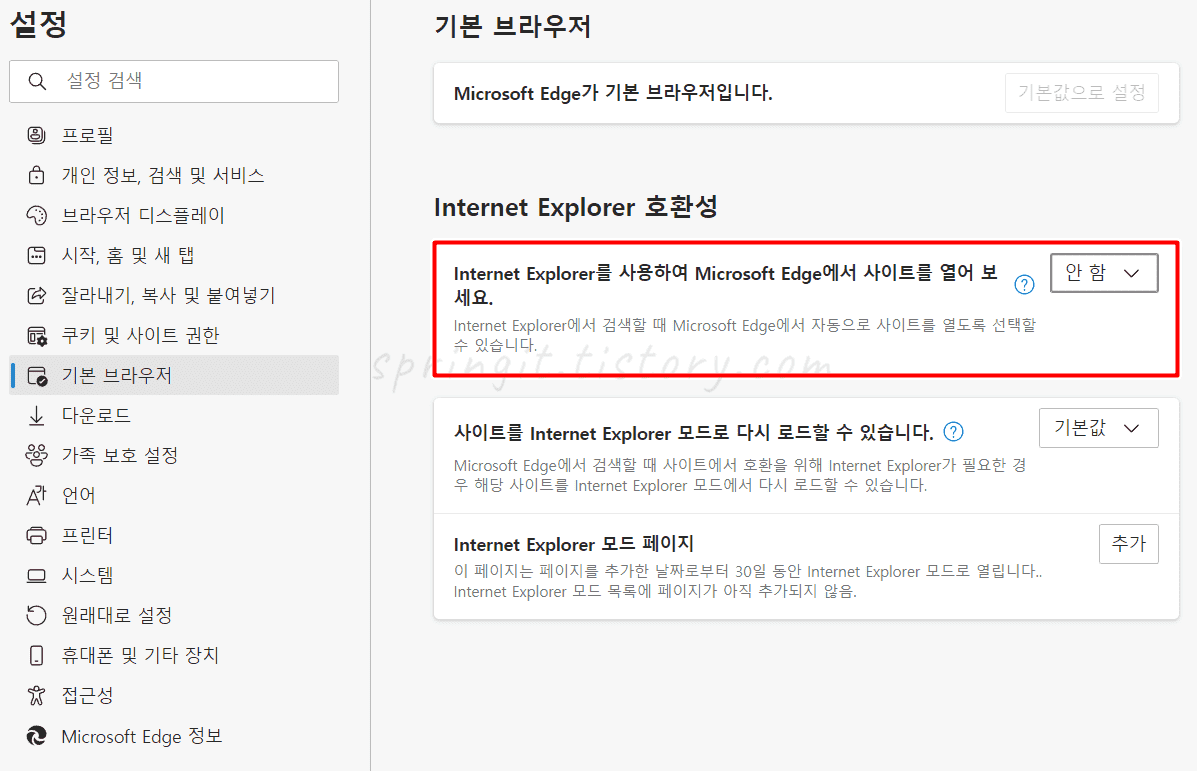This screenshot has width=1197, height=771.
Task: Open the 안 함 dropdown
Action: click(x=1103, y=273)
